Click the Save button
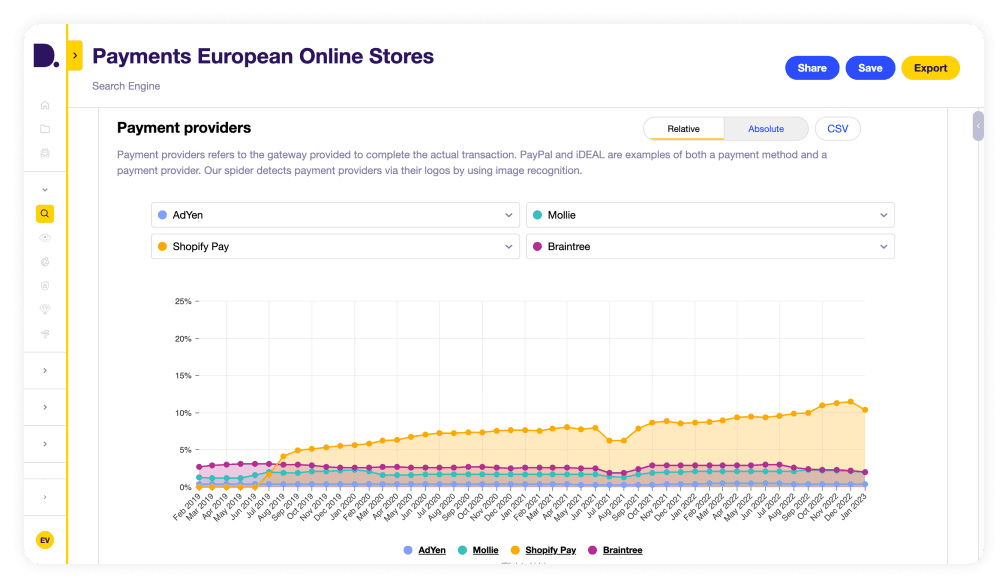 pyautogui.click(x=870, y=68)
